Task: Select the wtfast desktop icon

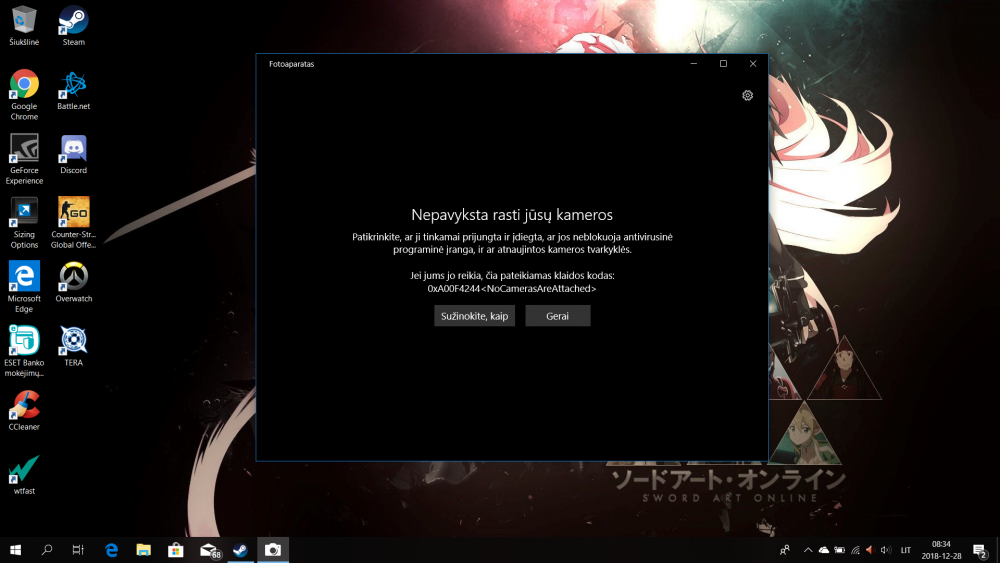Action: click(24, 475)
